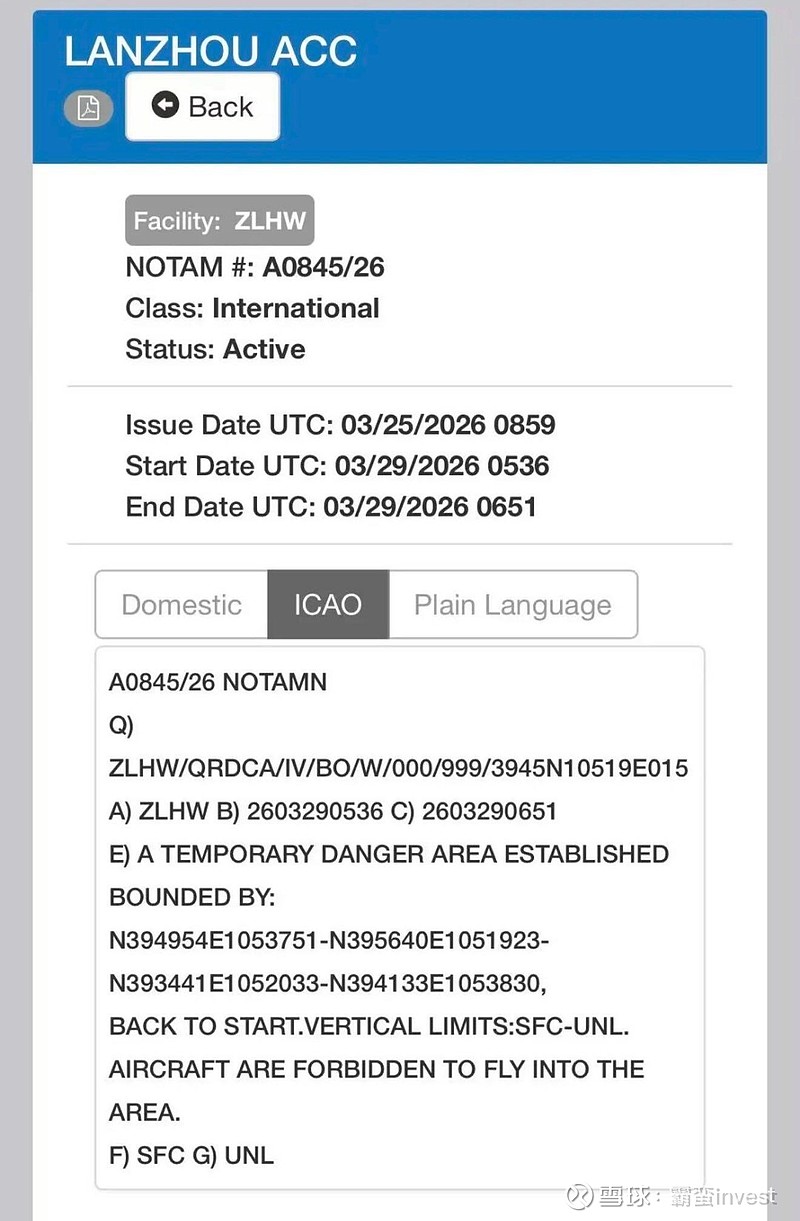
Task: Click the 'TEMPORARY DANGER AREA ESTABLISHED' line
Action: [x=388, y=854]
